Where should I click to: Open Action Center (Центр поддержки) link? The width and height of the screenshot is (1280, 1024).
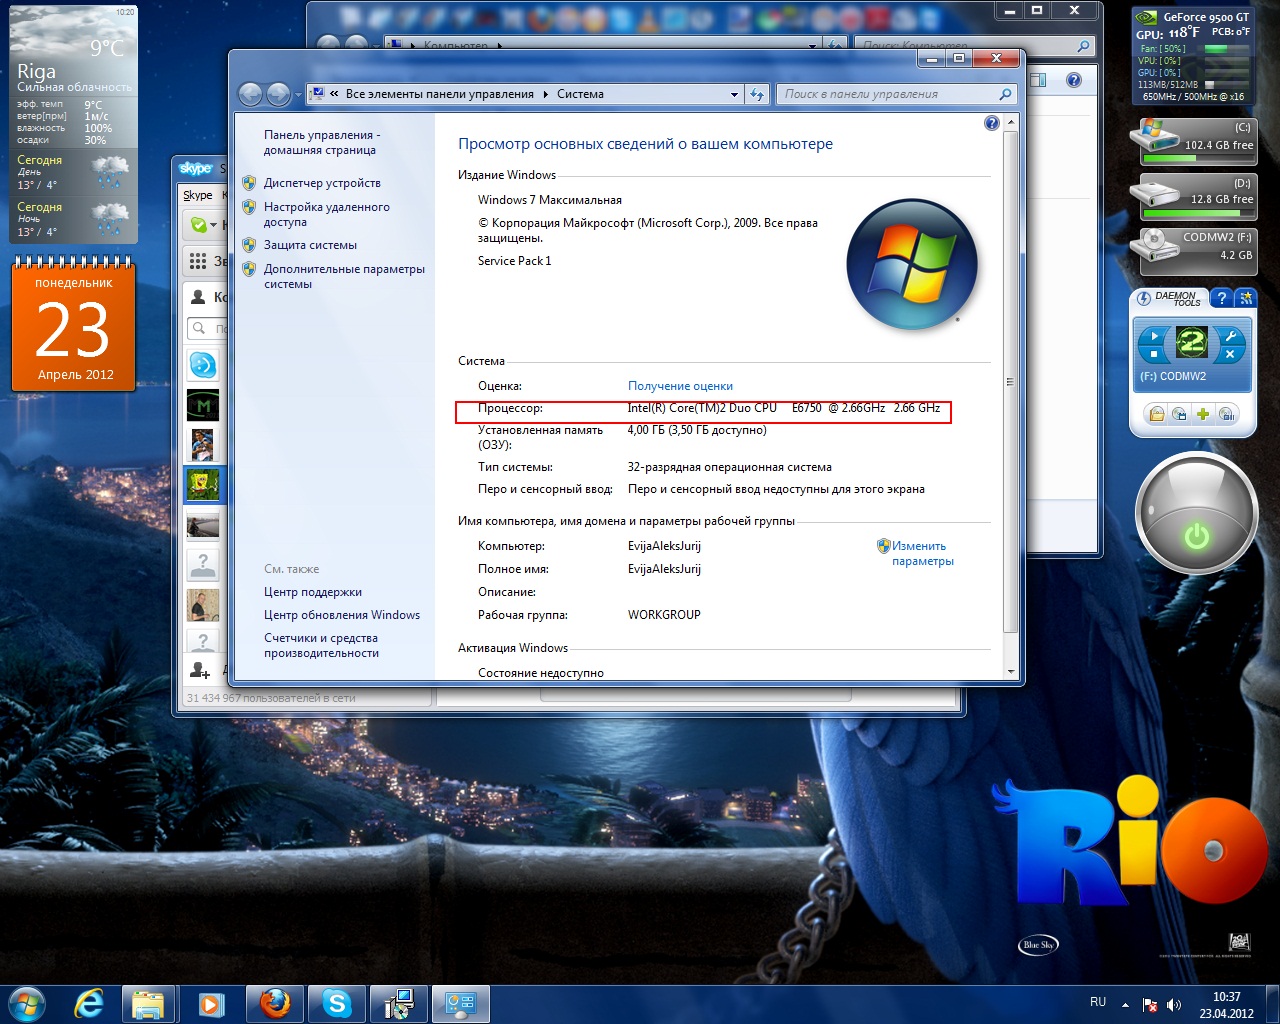pos(313,592)
